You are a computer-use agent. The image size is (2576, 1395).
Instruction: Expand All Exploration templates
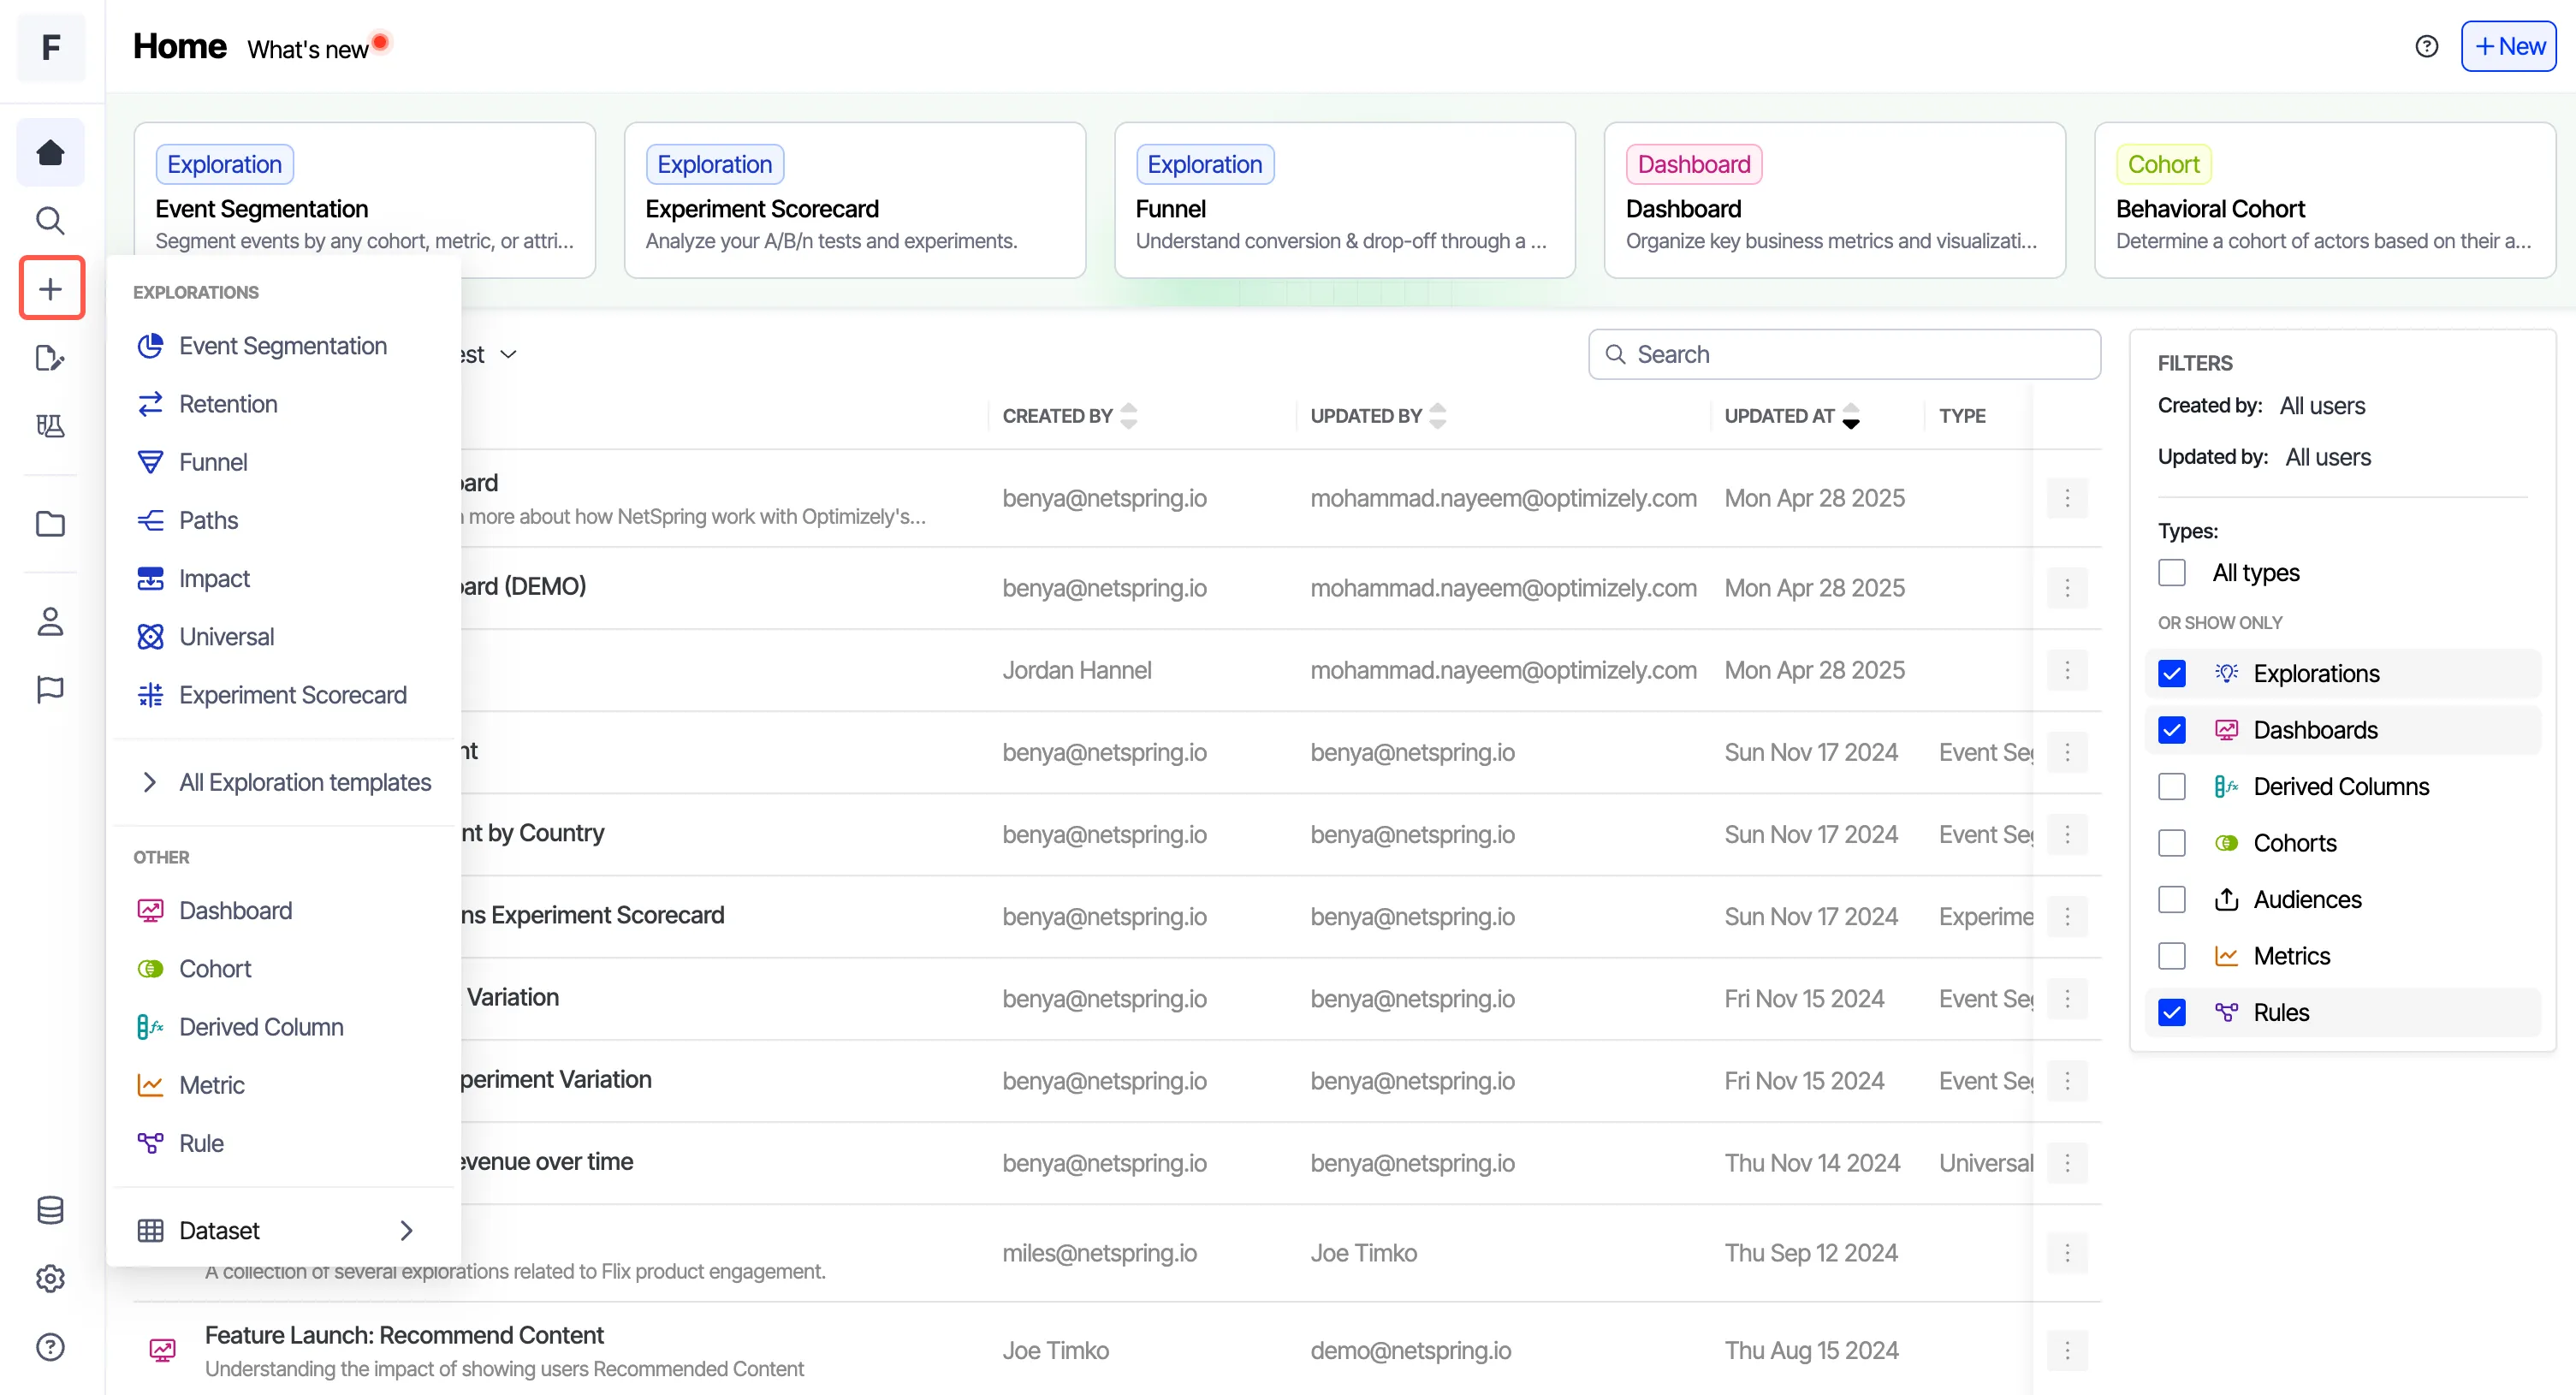click(283, 782)
